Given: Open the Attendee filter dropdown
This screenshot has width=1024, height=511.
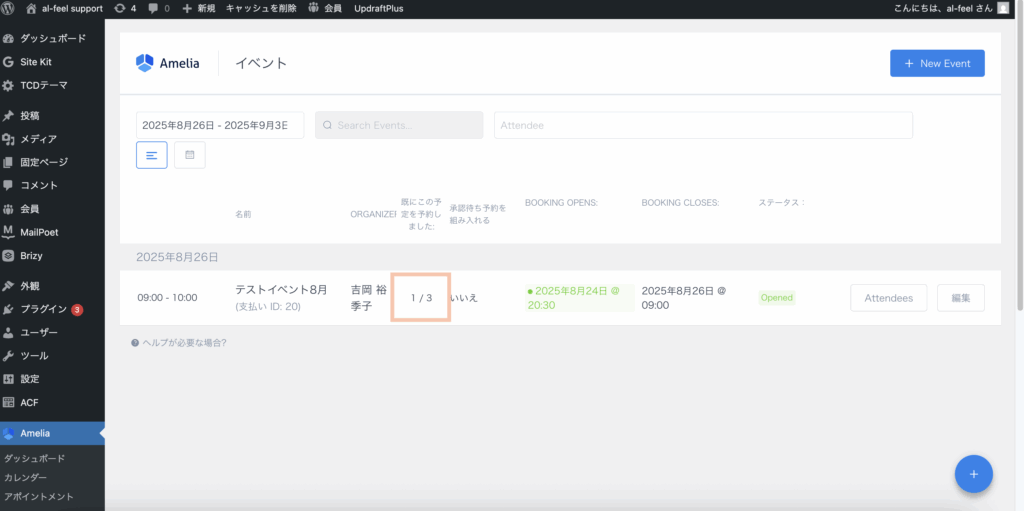Looking at the screenshot, I should point(702,125).
